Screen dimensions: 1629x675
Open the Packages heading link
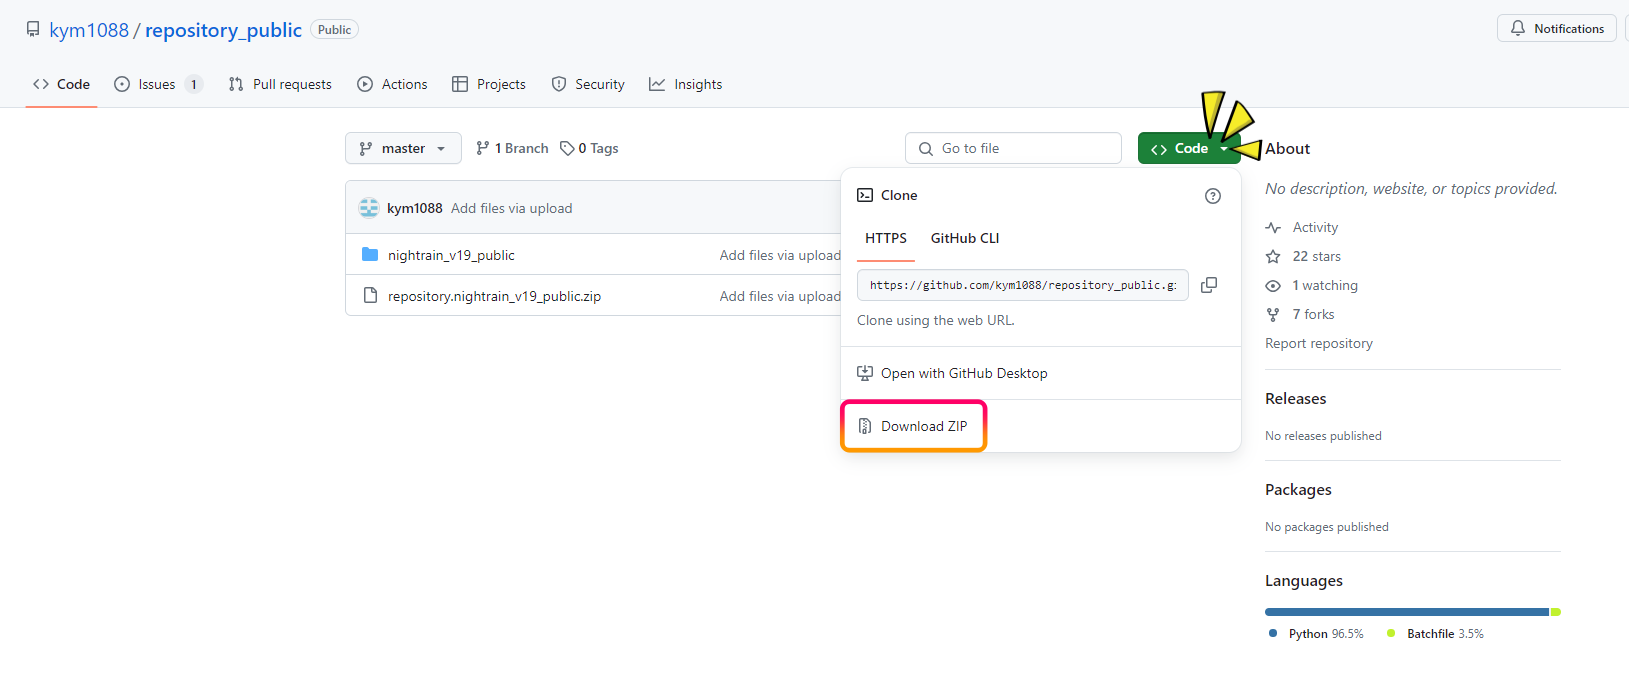[1298, 489]
